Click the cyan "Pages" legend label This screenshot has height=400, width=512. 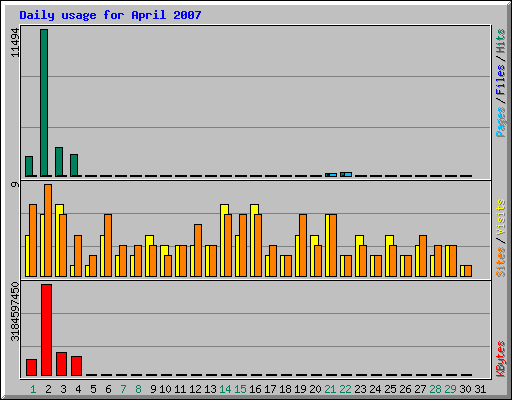coord(500,122)
